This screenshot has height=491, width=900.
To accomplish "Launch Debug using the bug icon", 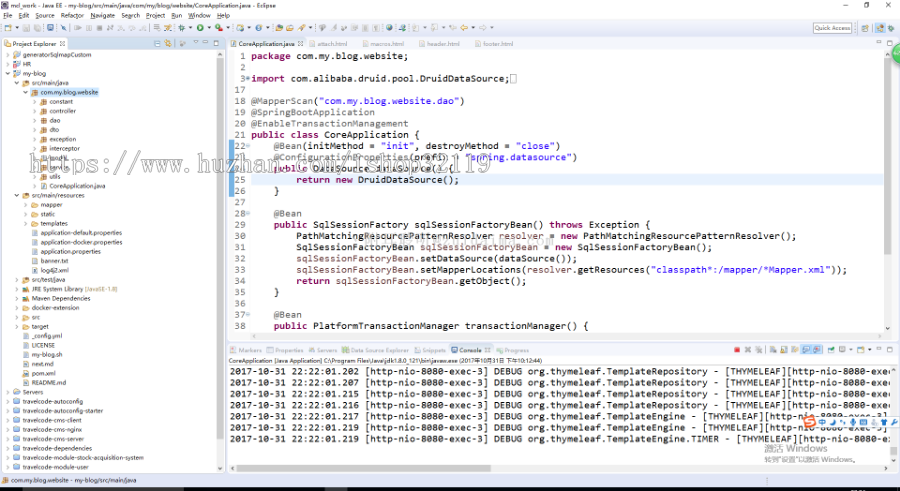I will (181, 28).
